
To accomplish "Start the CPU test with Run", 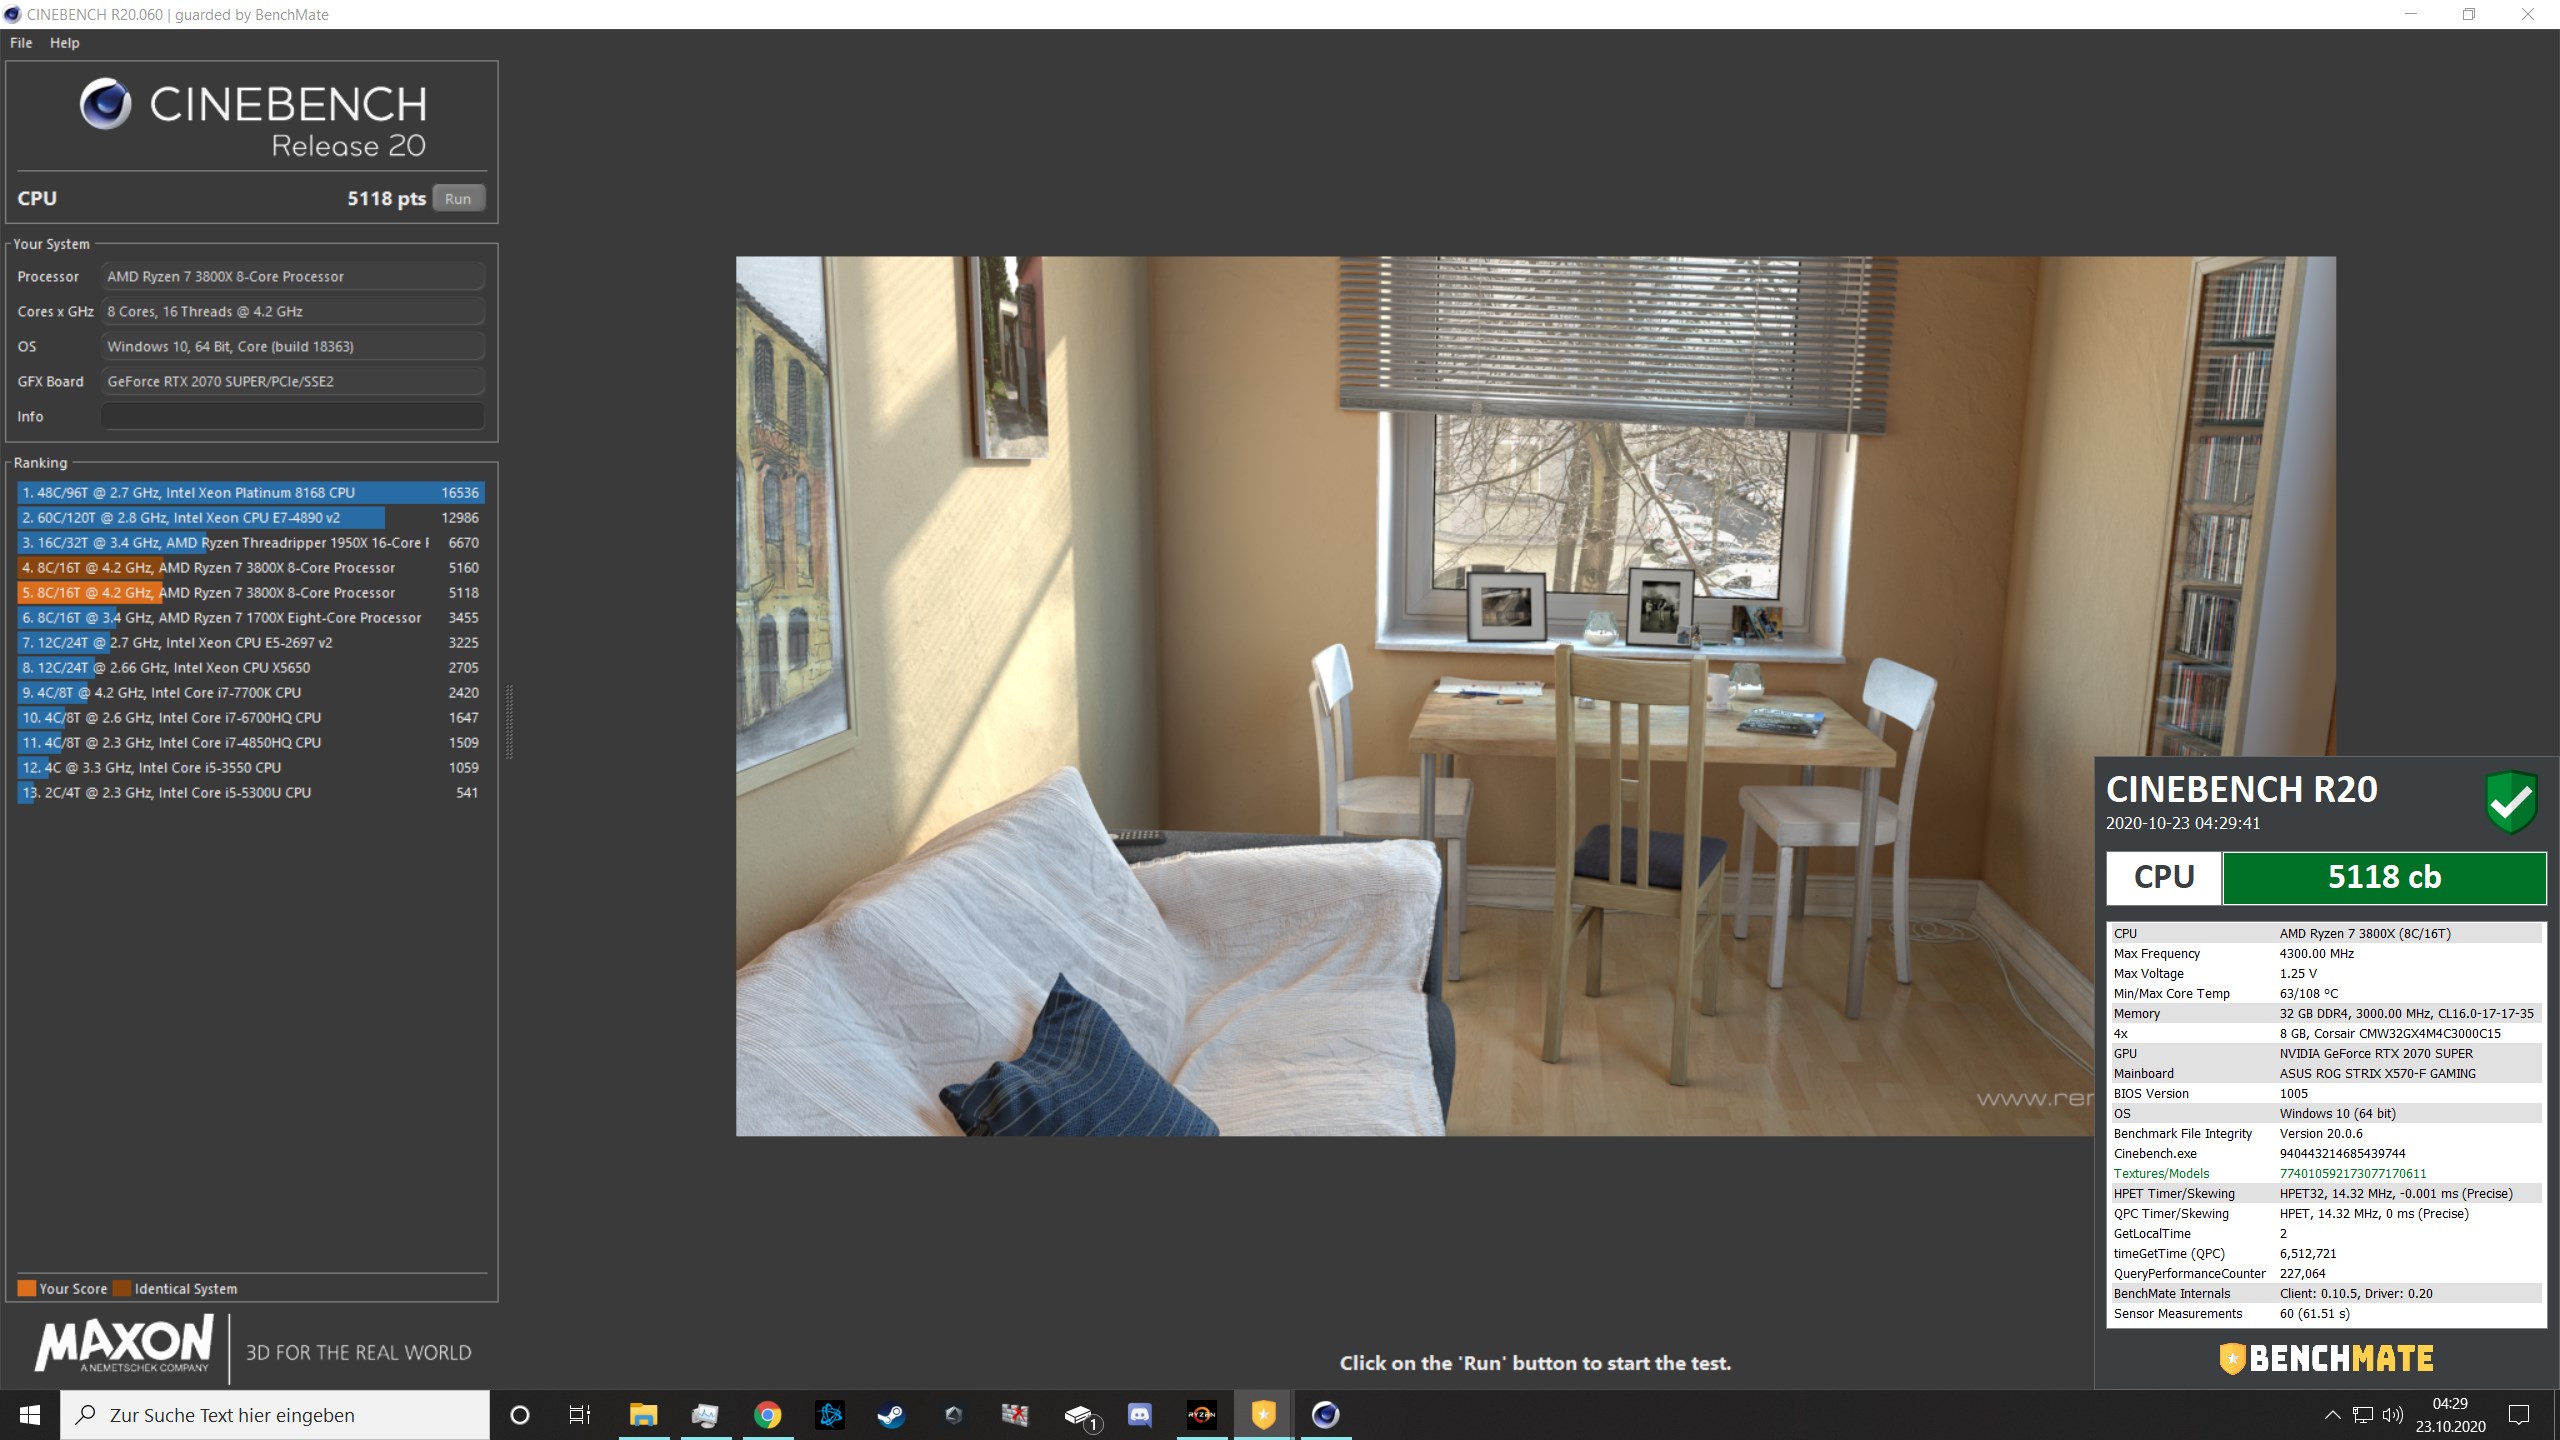I will click(x=458, y=198).
